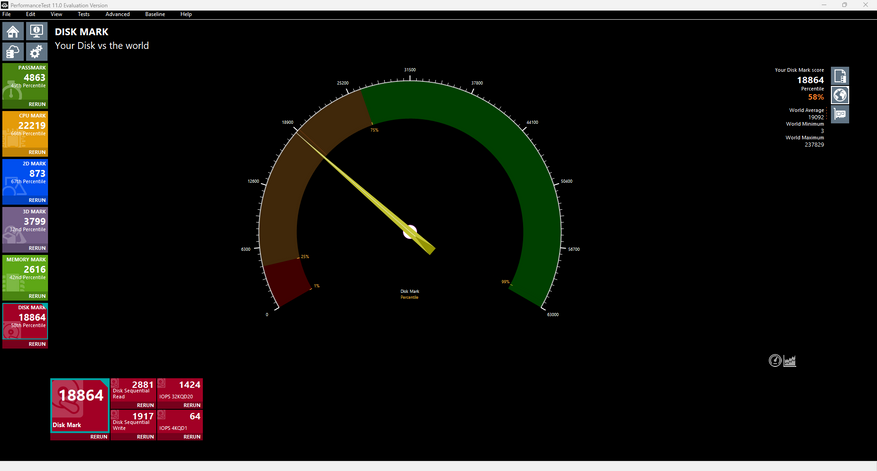Select the CPU Mark 22219 tile
The height and width of the screenshot is (471, 877).
tap(25, 130)
